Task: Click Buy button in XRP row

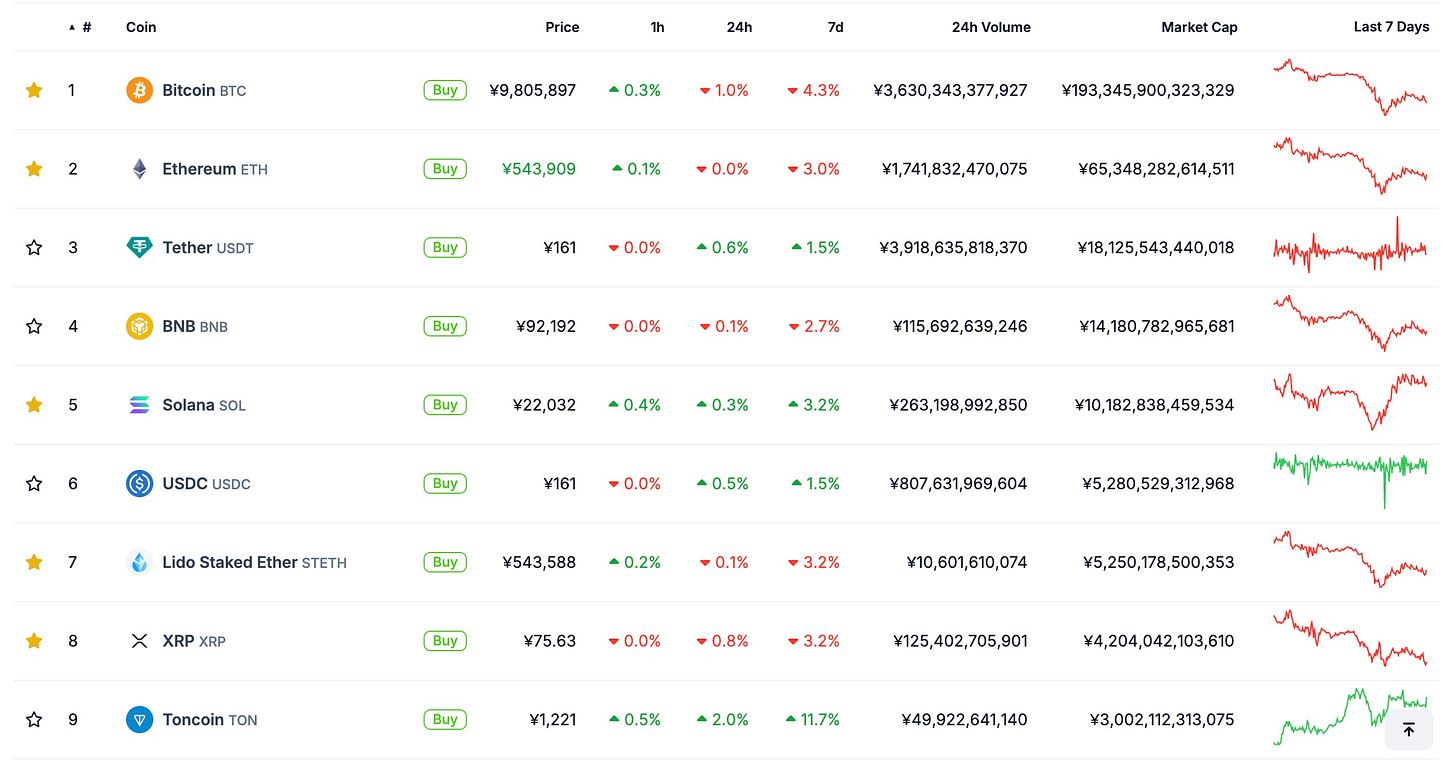Action: point(445,641)
